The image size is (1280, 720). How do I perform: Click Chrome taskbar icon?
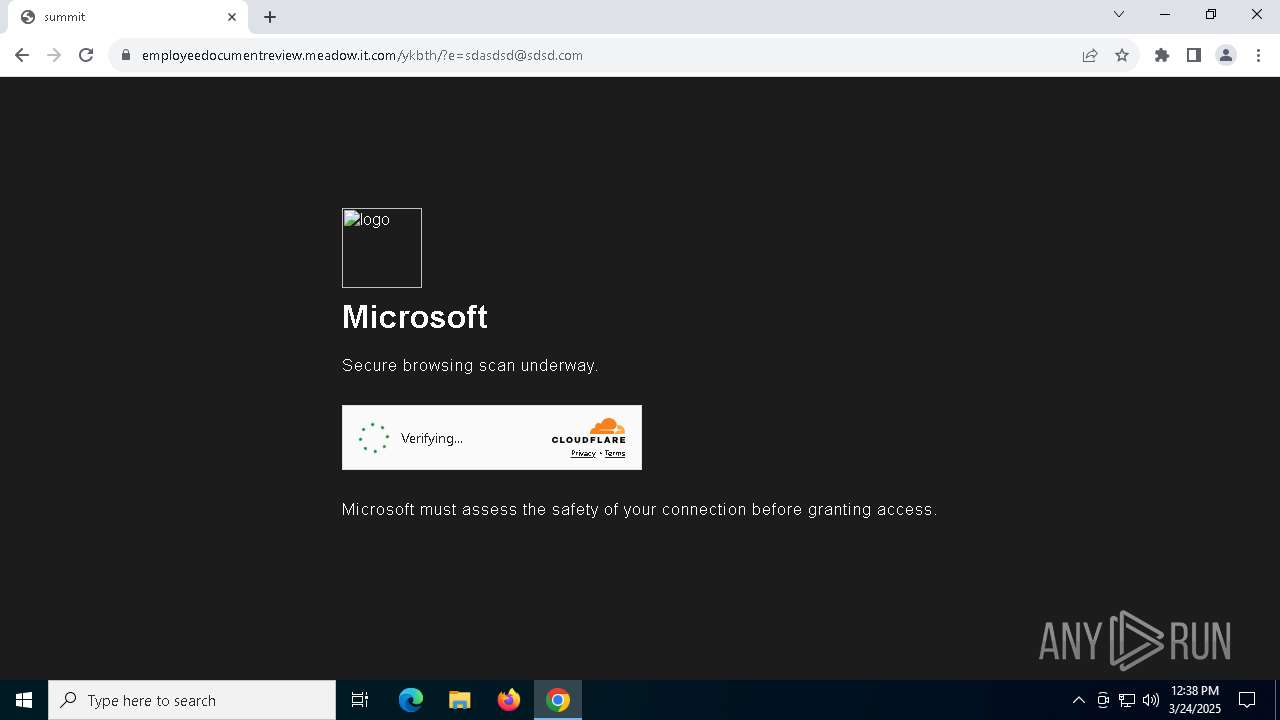tap(558, 700)
